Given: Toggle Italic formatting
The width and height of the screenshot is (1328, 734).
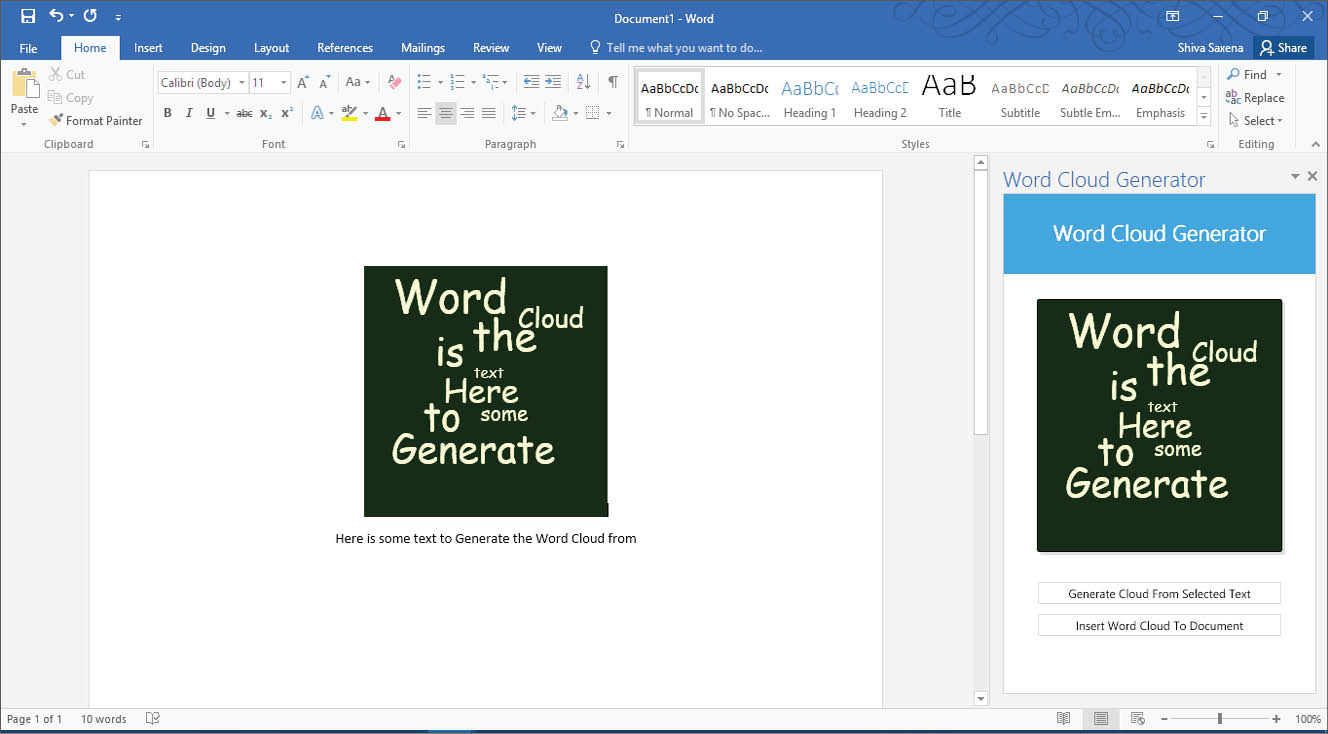Looking at the screenshot, I should pos(189,113).
